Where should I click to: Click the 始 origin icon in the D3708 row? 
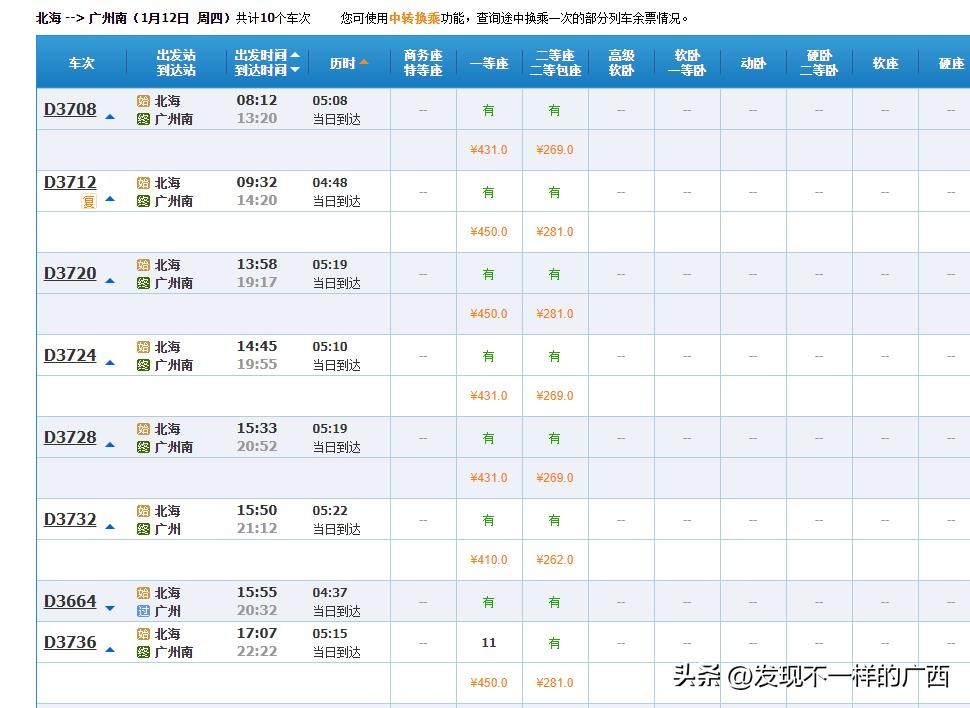[143, 101]
